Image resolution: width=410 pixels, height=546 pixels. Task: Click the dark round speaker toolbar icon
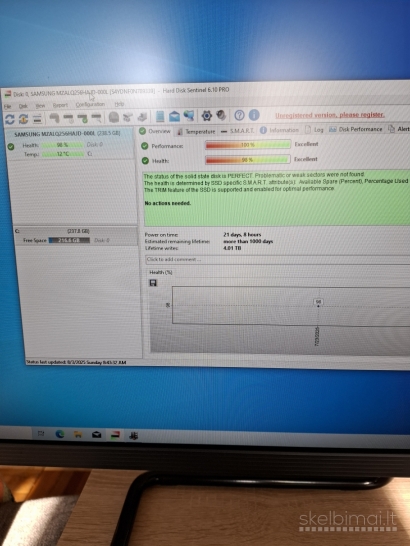[x=221, y=115]
